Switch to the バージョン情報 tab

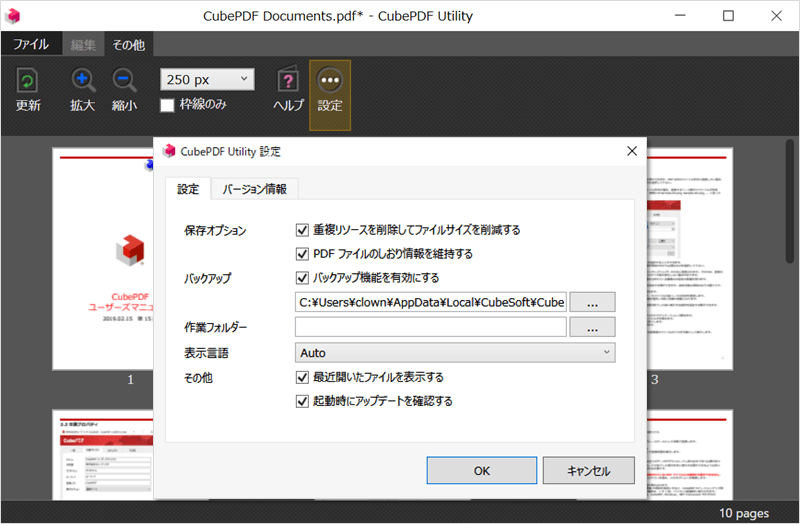255,189
